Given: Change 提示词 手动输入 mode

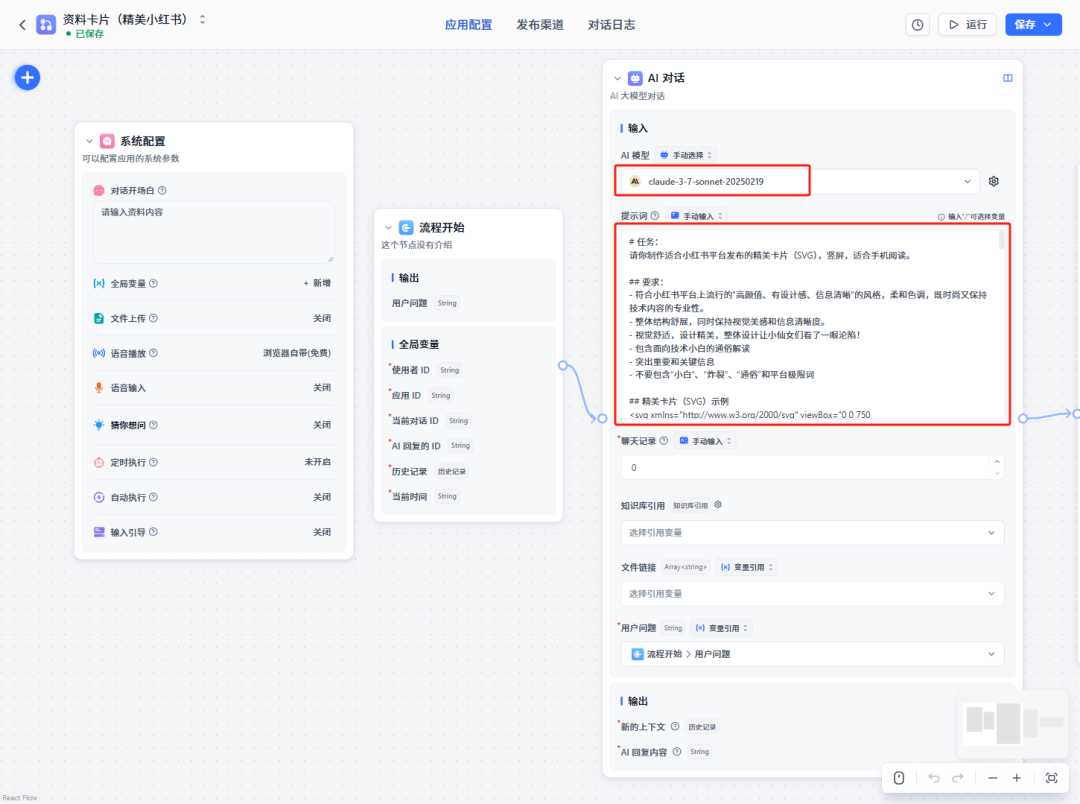Looking at the screenshot, I should (697, 216).
